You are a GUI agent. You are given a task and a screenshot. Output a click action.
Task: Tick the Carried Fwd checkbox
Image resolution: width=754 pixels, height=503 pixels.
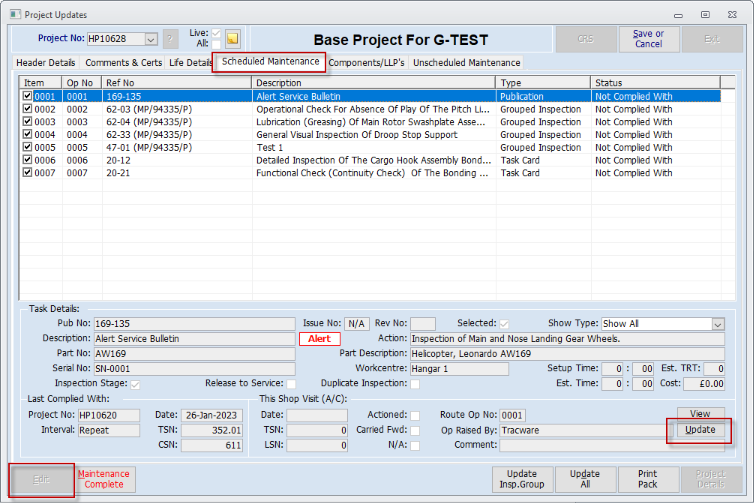(415, 430)
